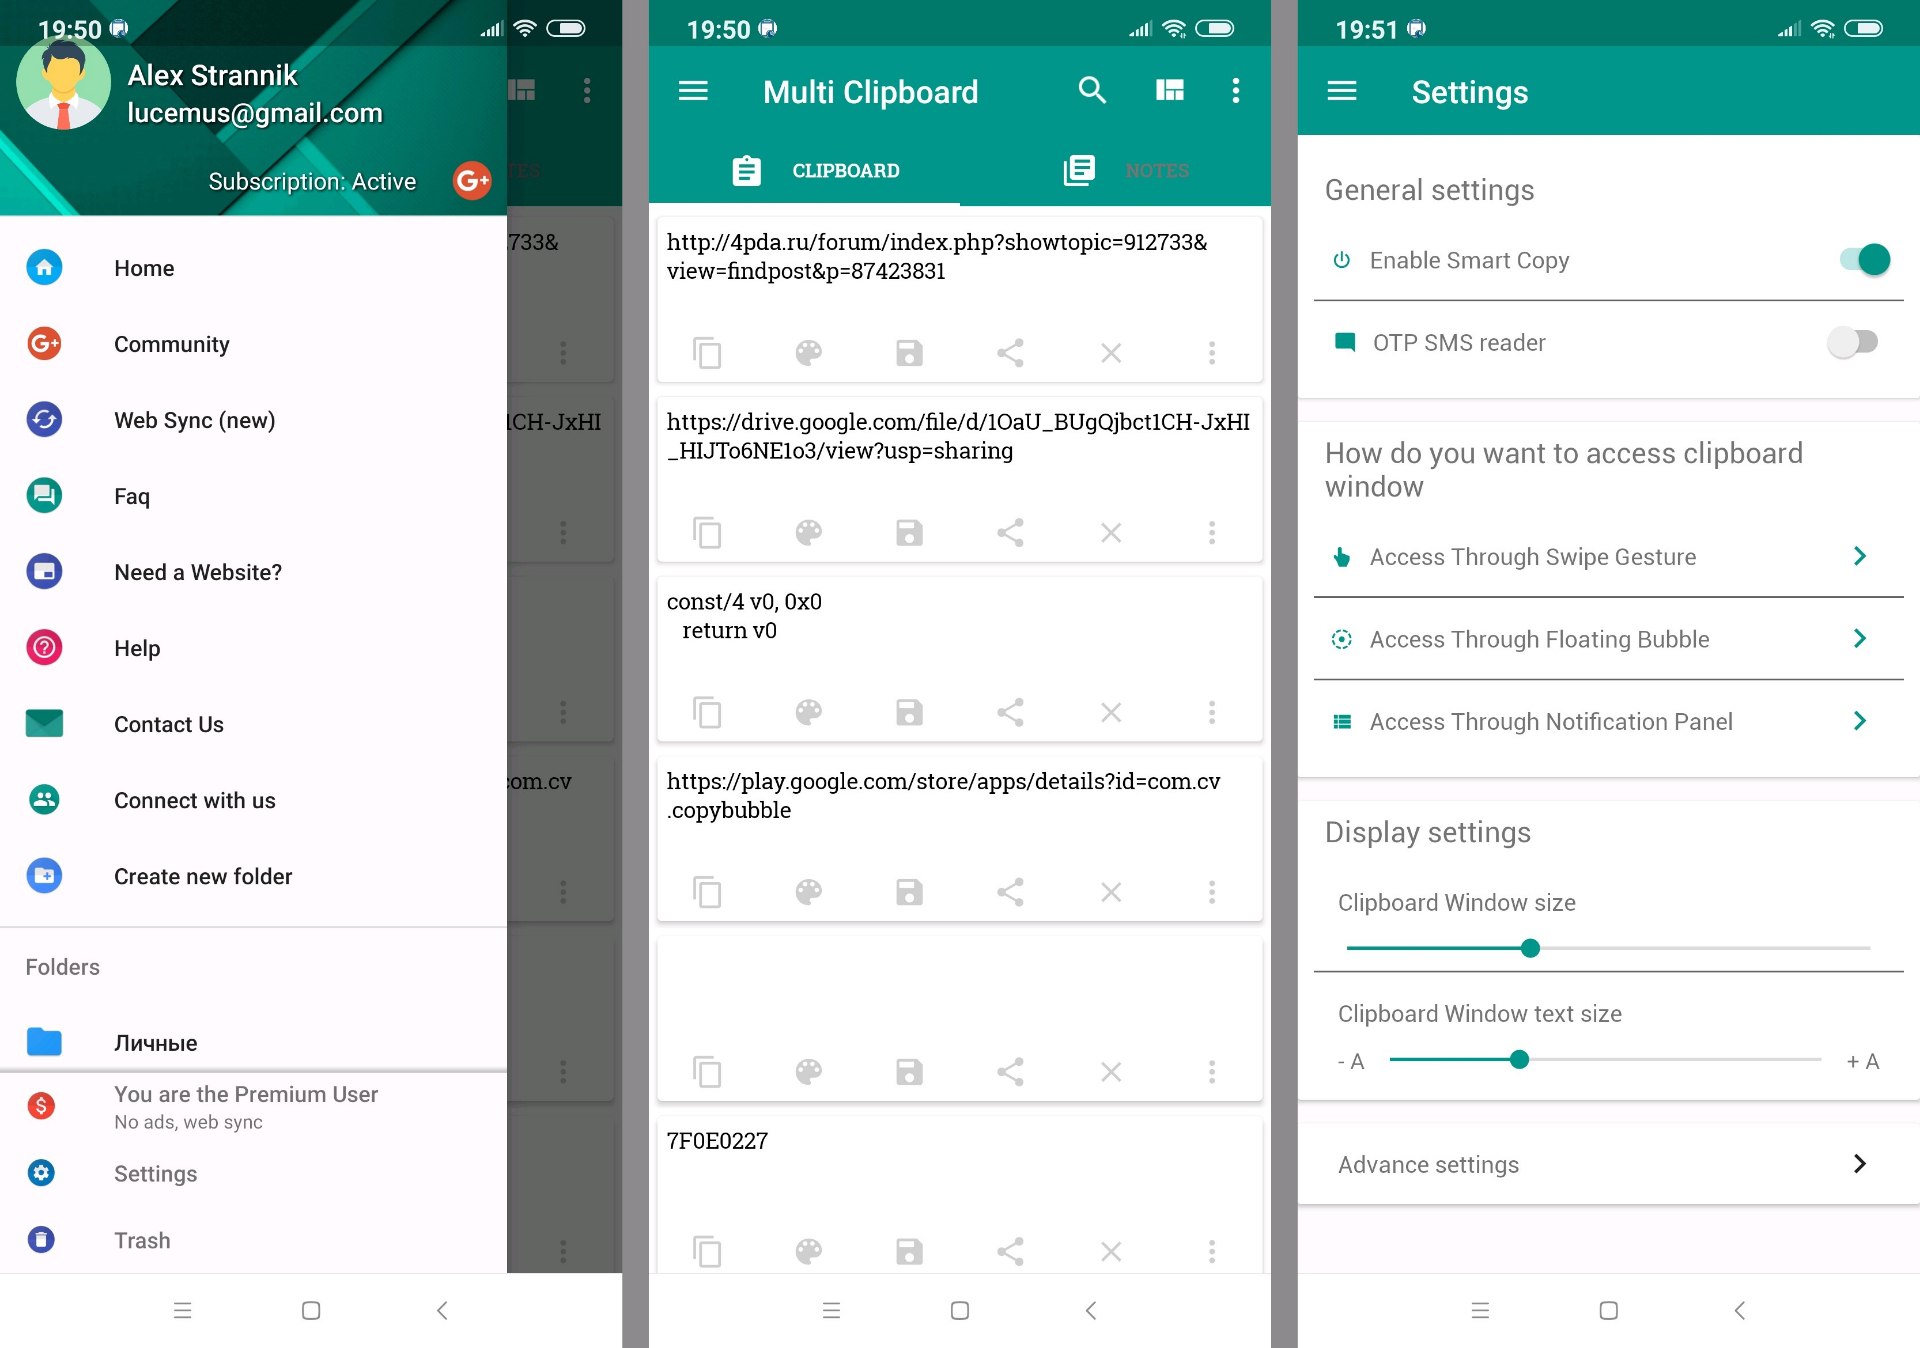Save the empty clip card
Viewport: 1920px width, 1348px height.
pos(909,1072)
